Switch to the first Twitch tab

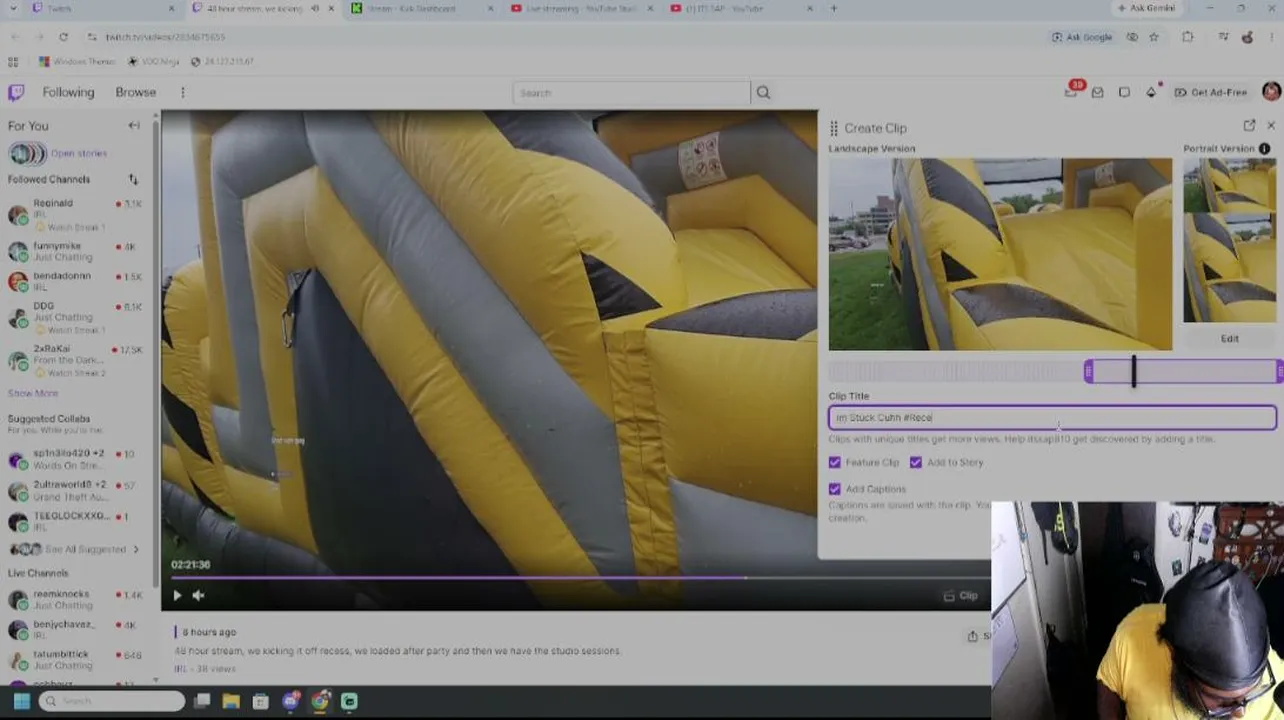tap(105, 9)
